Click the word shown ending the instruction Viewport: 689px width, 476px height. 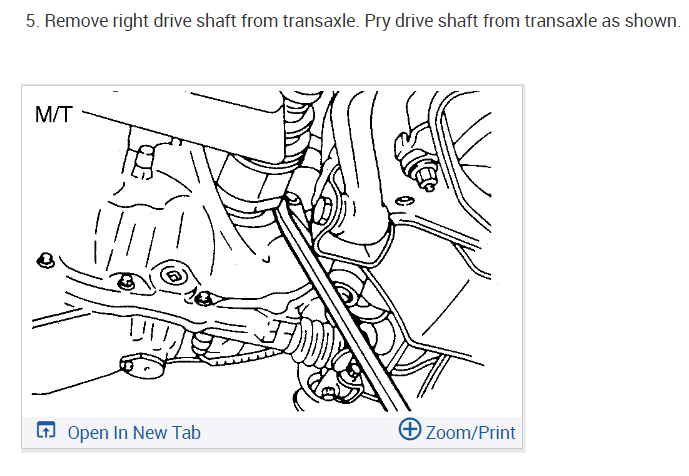click(652, 21)
